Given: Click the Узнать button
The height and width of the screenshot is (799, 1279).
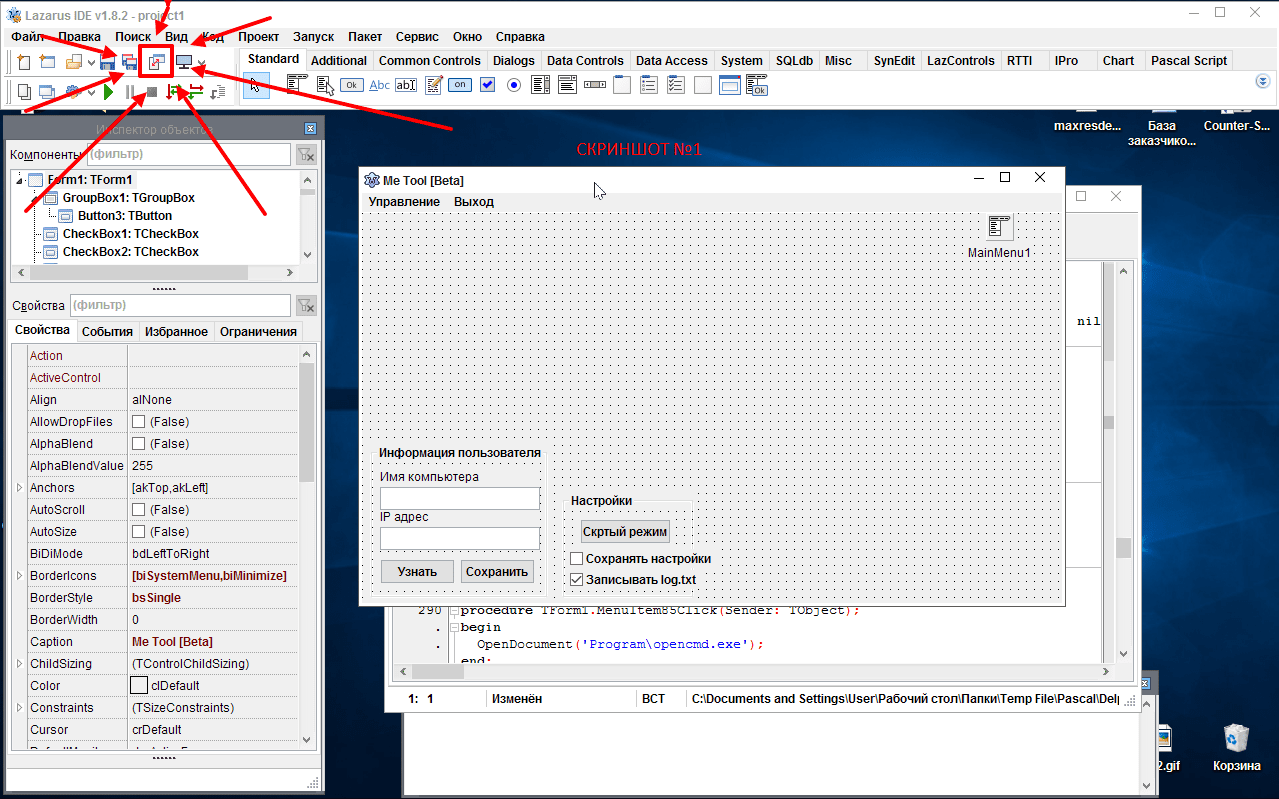Looking at the screenshot, I should point(417,572).
